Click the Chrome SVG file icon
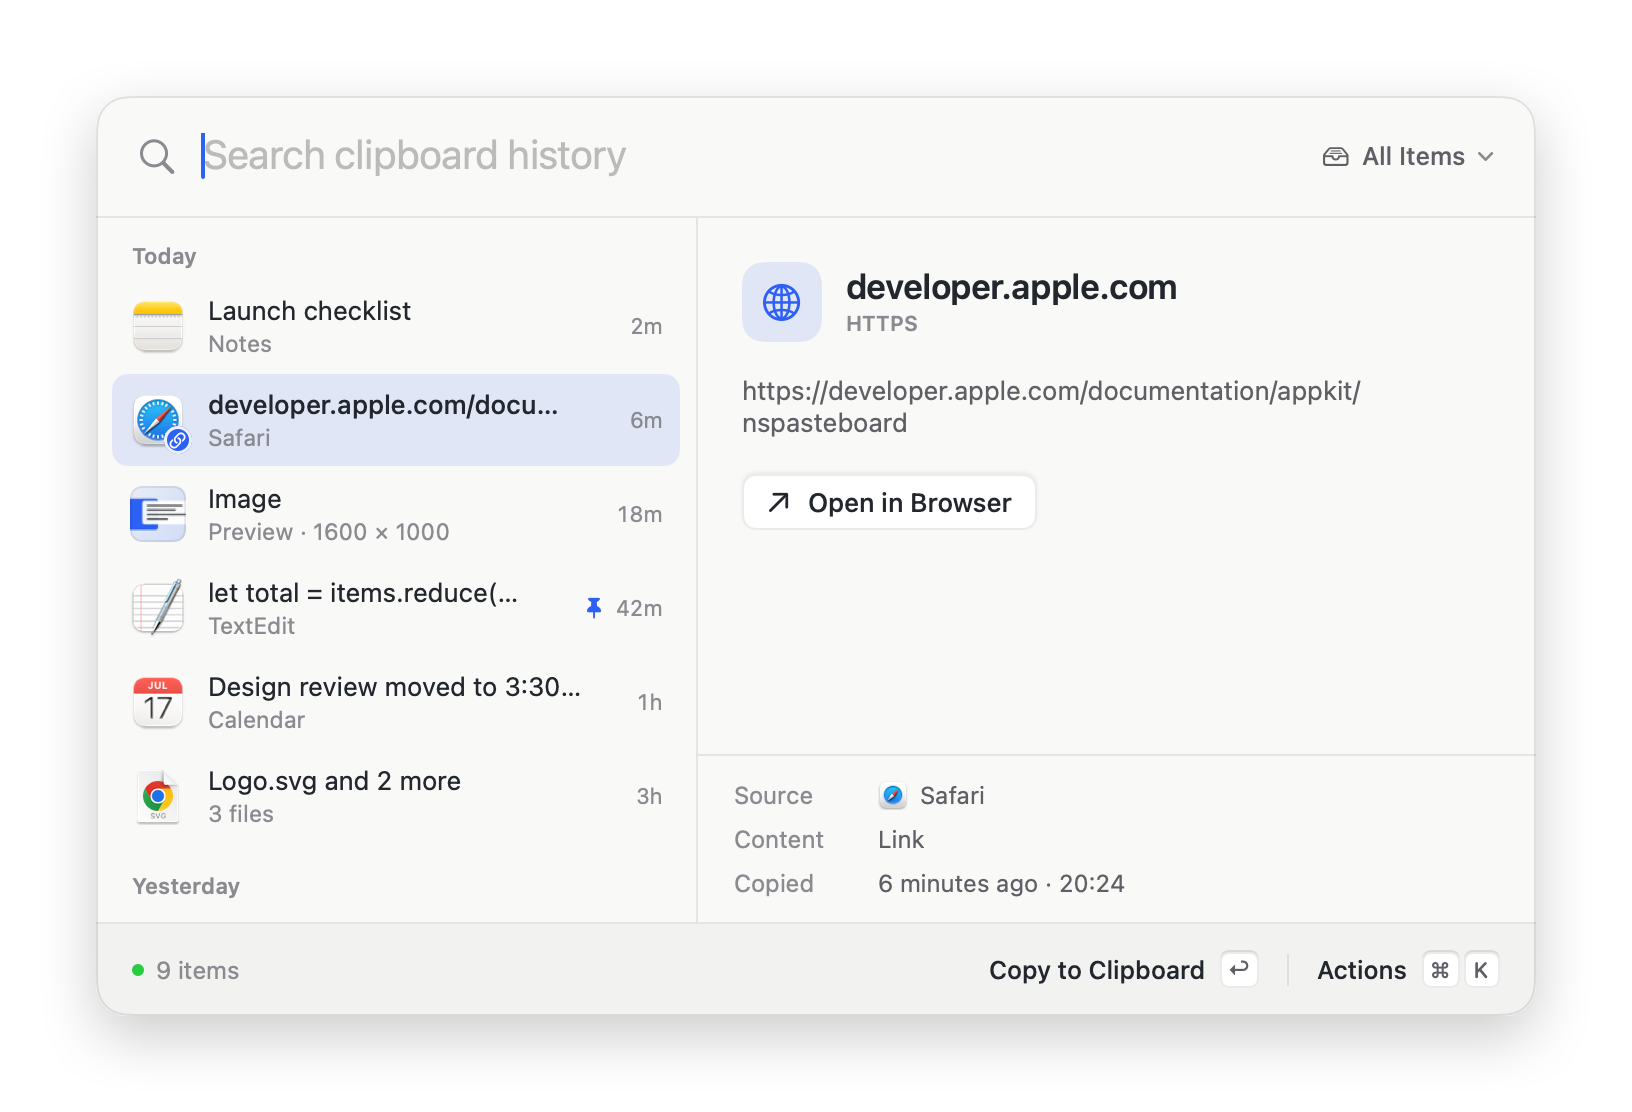This screenshot has height=1112, width=1632. point(158,796)
